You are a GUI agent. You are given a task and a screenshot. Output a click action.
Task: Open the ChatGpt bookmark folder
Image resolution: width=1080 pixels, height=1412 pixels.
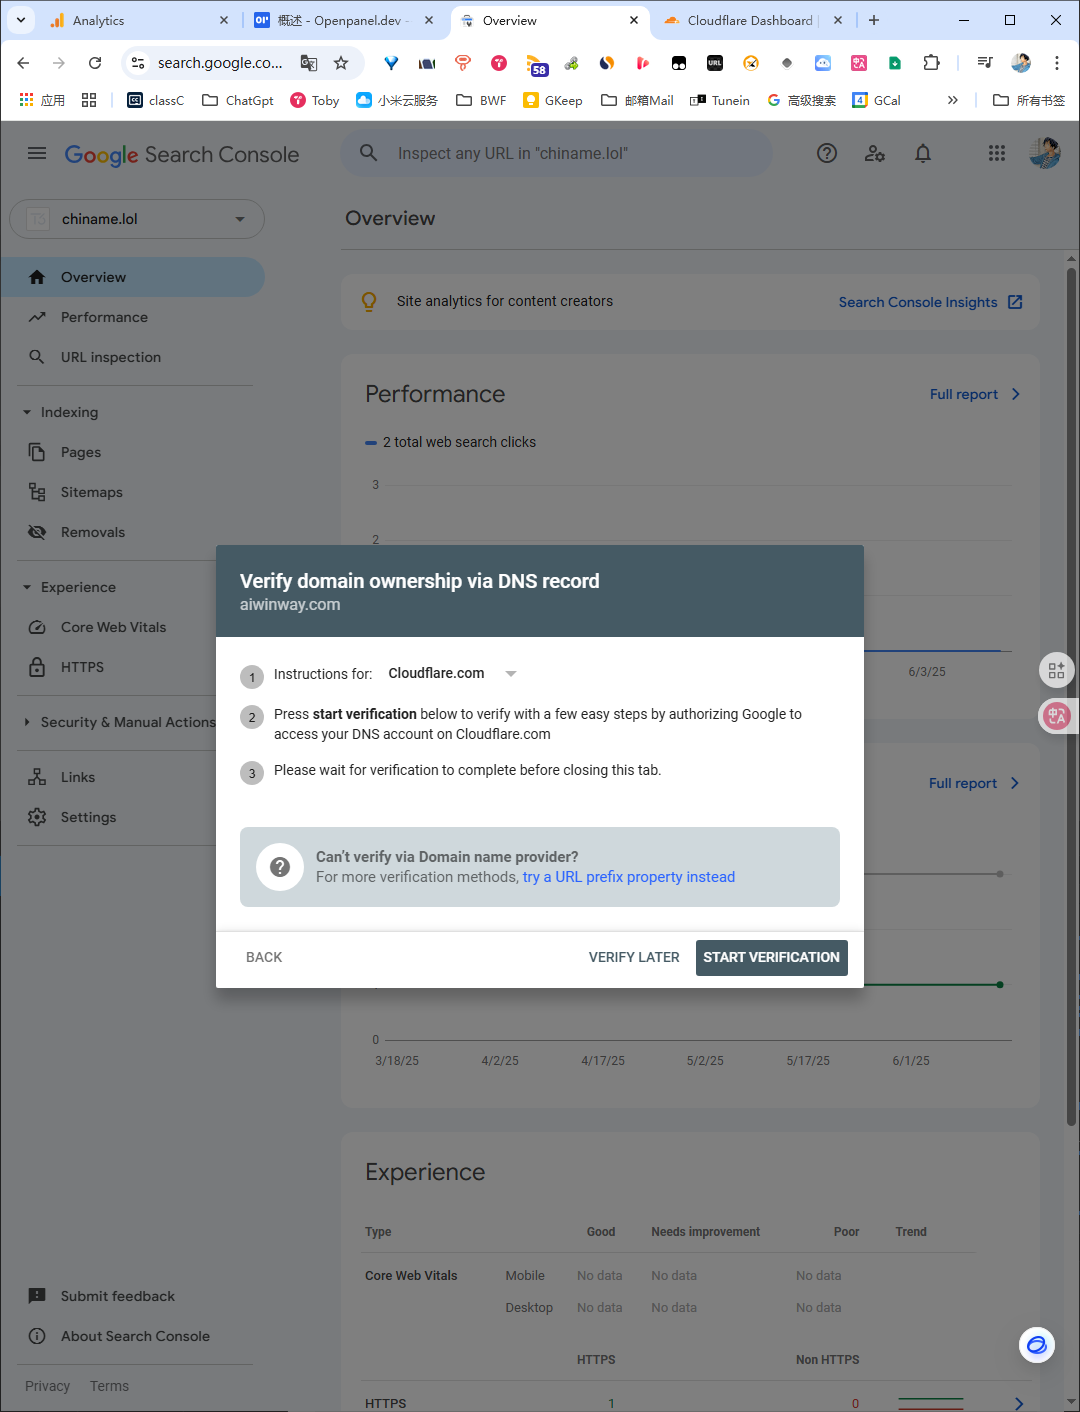238,100
